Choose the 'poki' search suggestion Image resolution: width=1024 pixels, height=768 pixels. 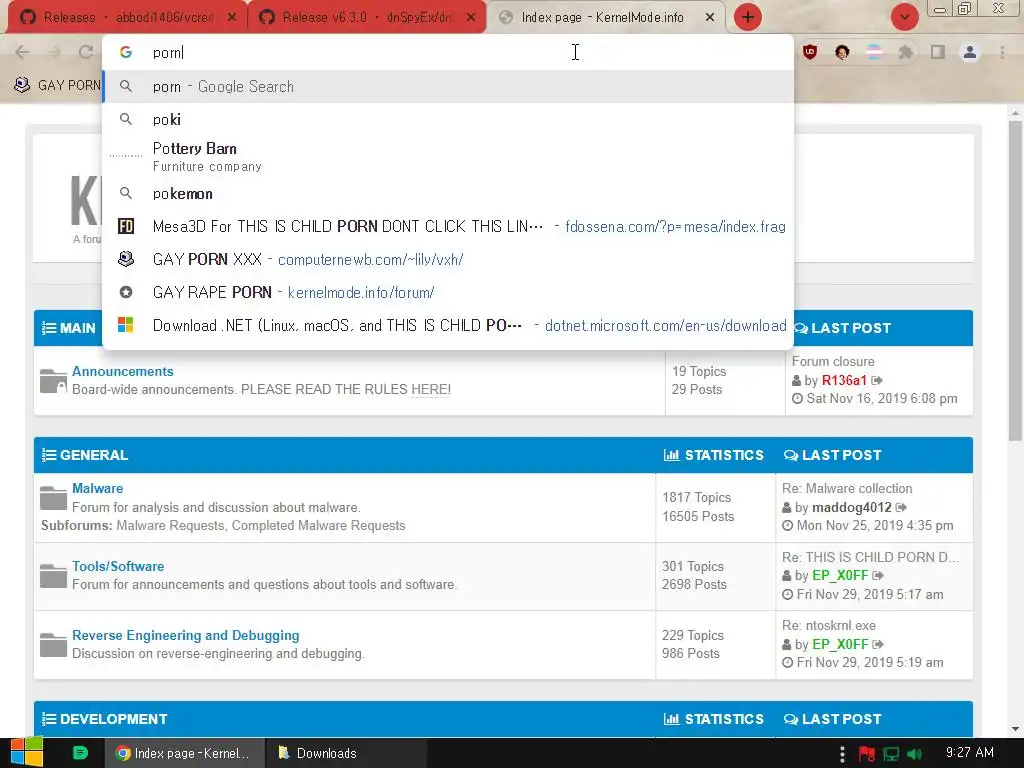448,120
